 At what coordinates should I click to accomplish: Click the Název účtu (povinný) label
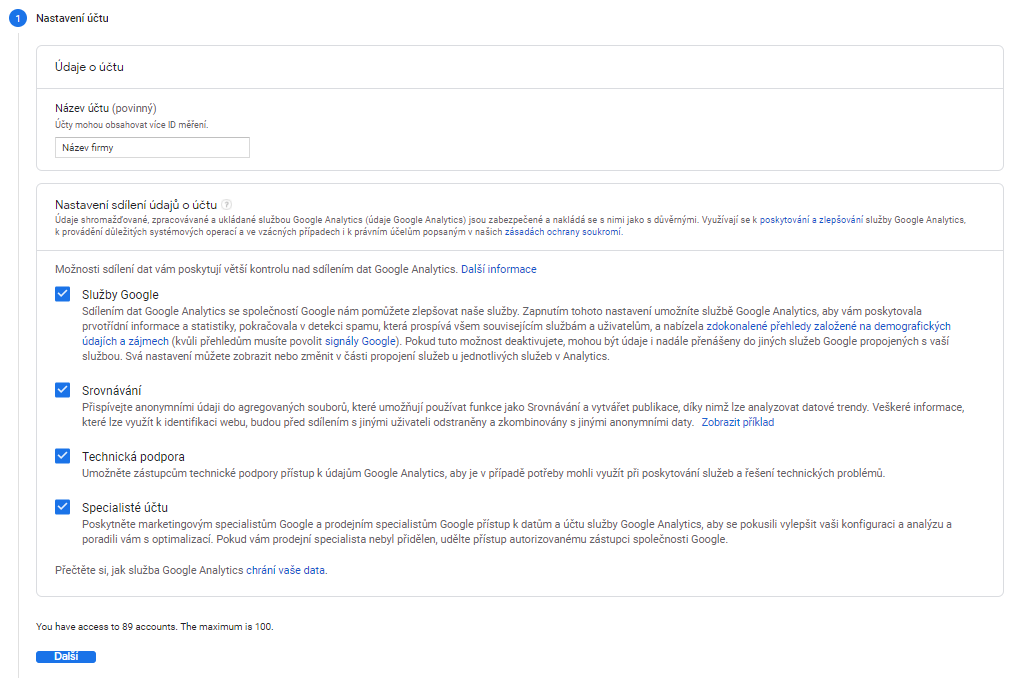[106, 108]
